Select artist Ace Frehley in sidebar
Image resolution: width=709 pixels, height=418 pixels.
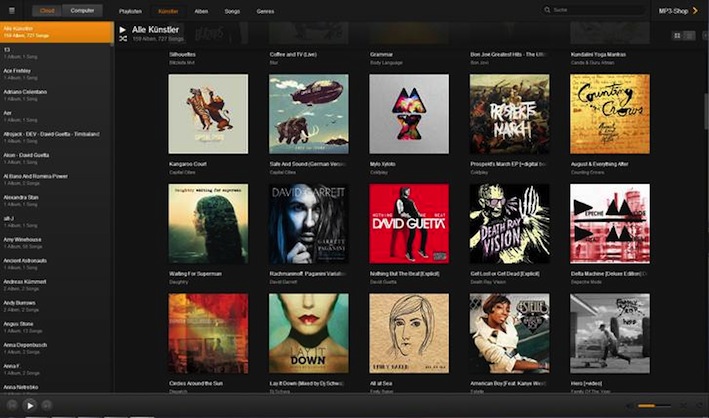(57, 74)
